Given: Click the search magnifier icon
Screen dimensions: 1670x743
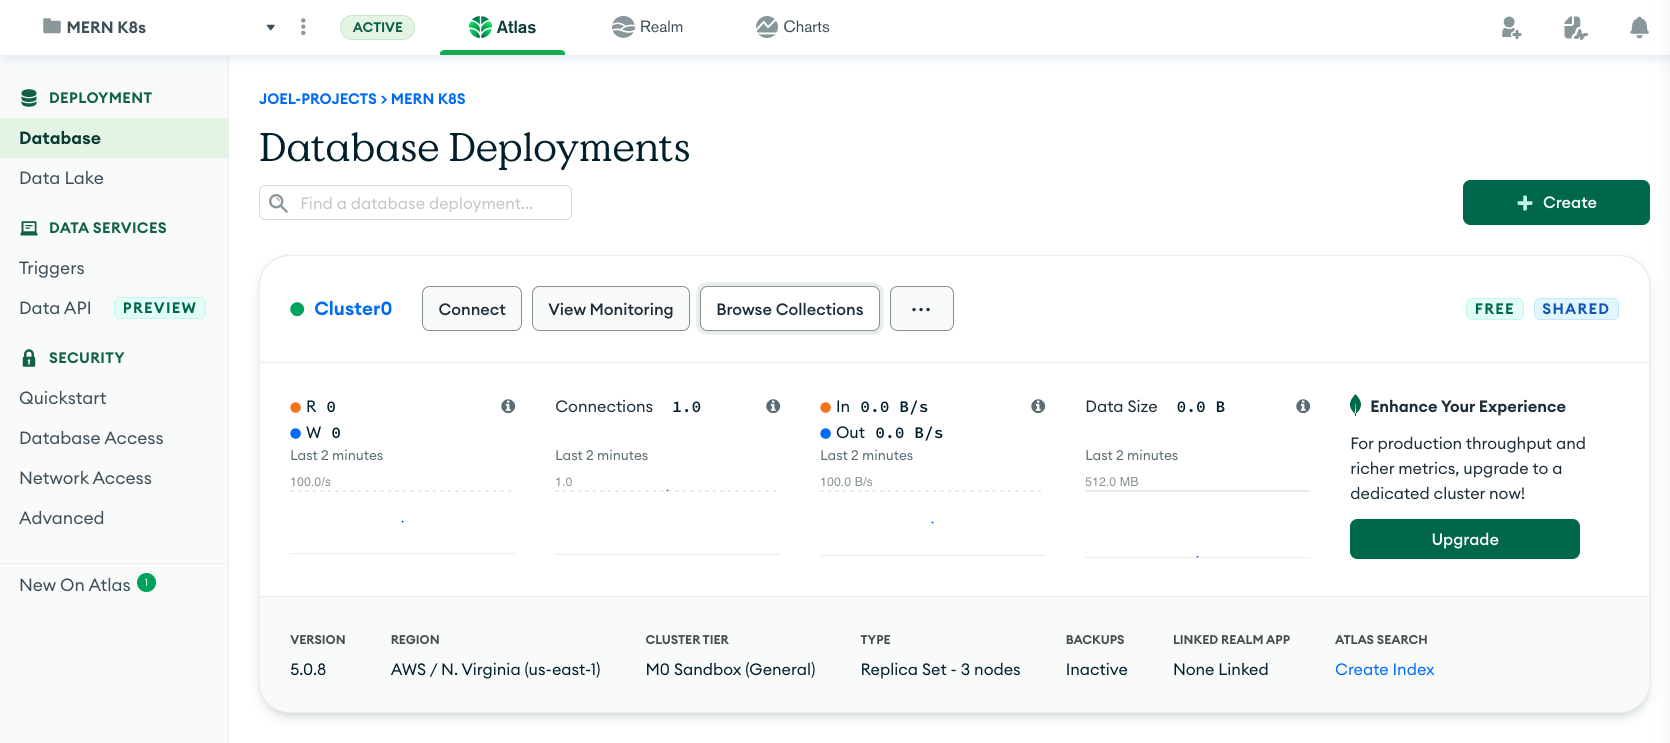Looking at the screenshot, I should 279,203.
